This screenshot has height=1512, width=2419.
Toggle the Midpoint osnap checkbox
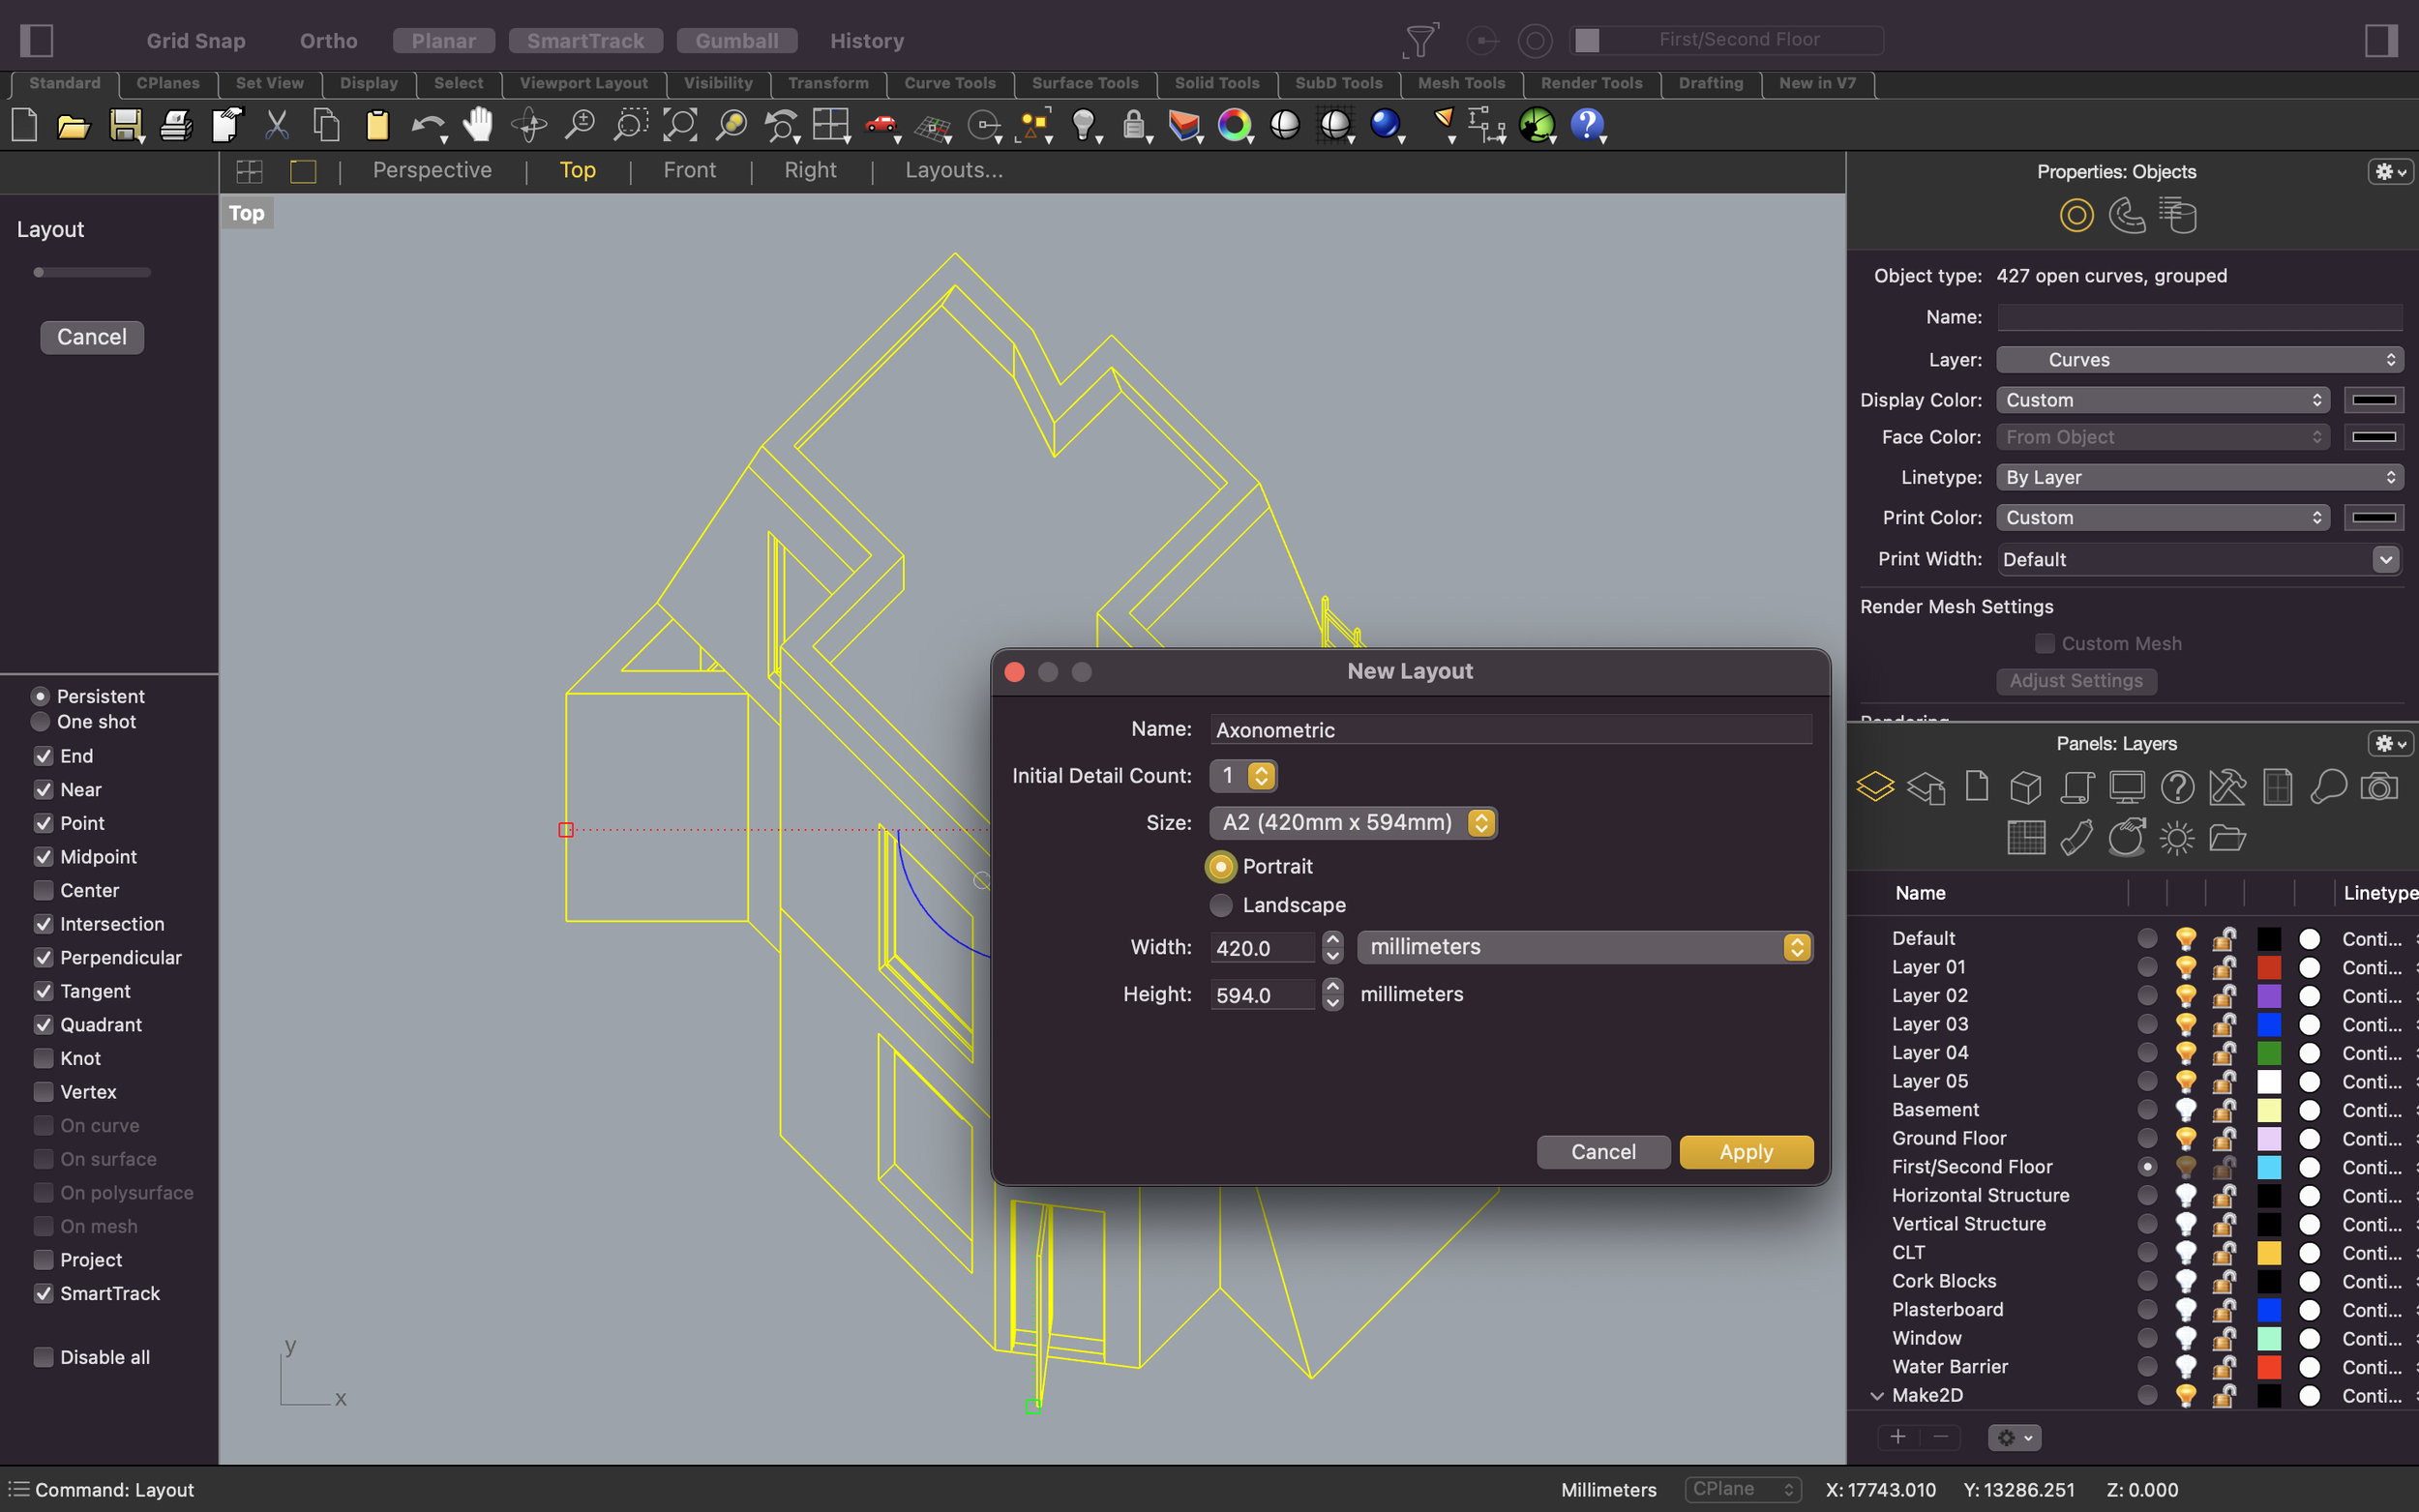tap(44, 855)
